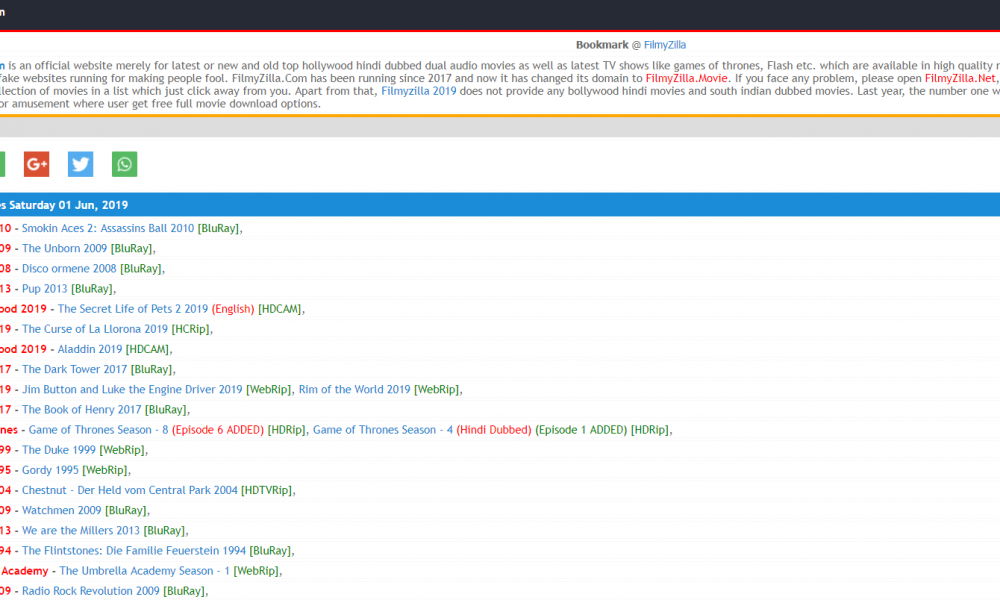Viewport: 1000px width, 600px height.
Task: Open the Filmyzilla 2019 link
Action: [418, 91]
